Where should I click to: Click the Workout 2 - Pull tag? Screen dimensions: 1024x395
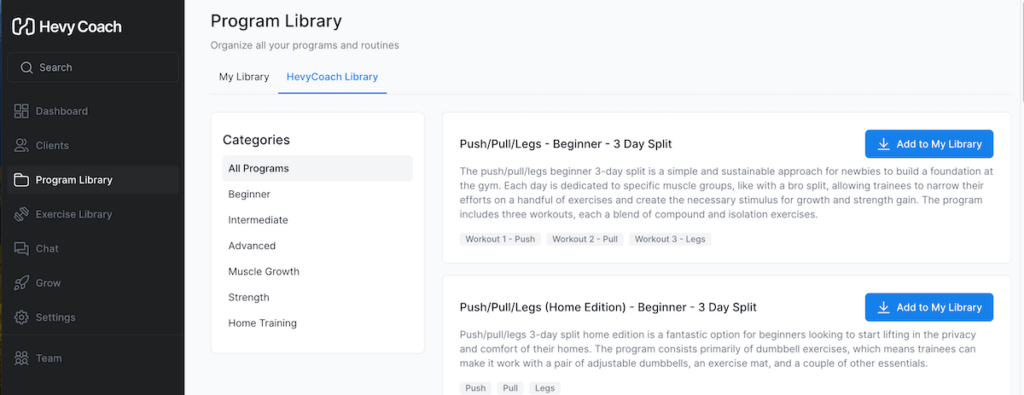click(x=585, y=239)
